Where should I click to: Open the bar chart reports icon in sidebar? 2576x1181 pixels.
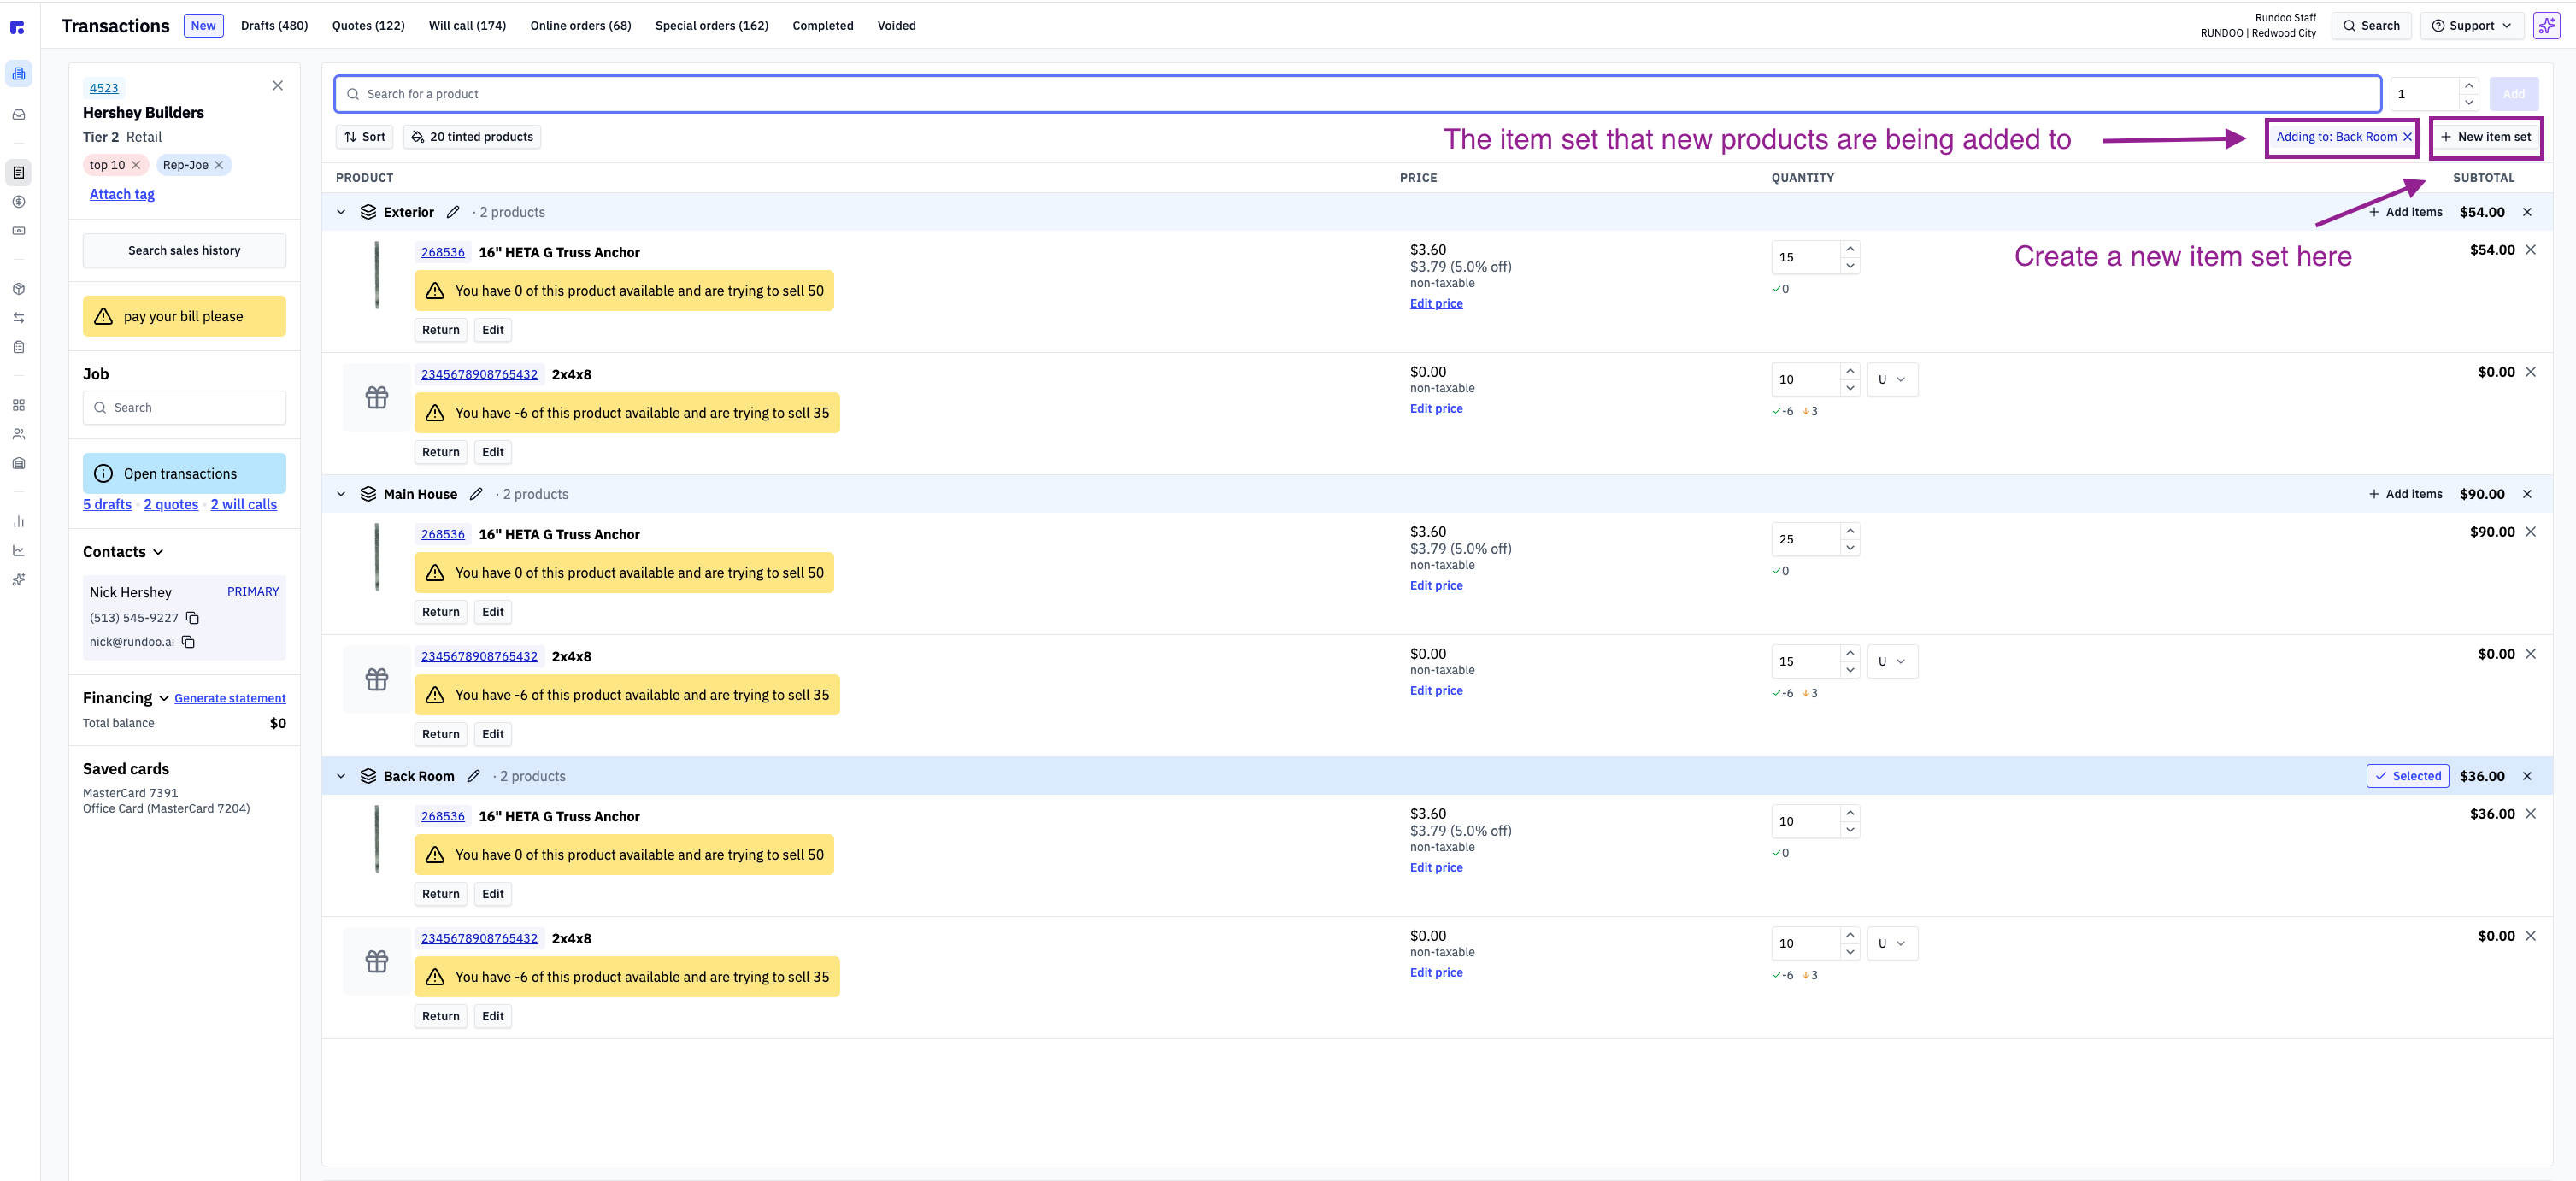tap(18, 521)
